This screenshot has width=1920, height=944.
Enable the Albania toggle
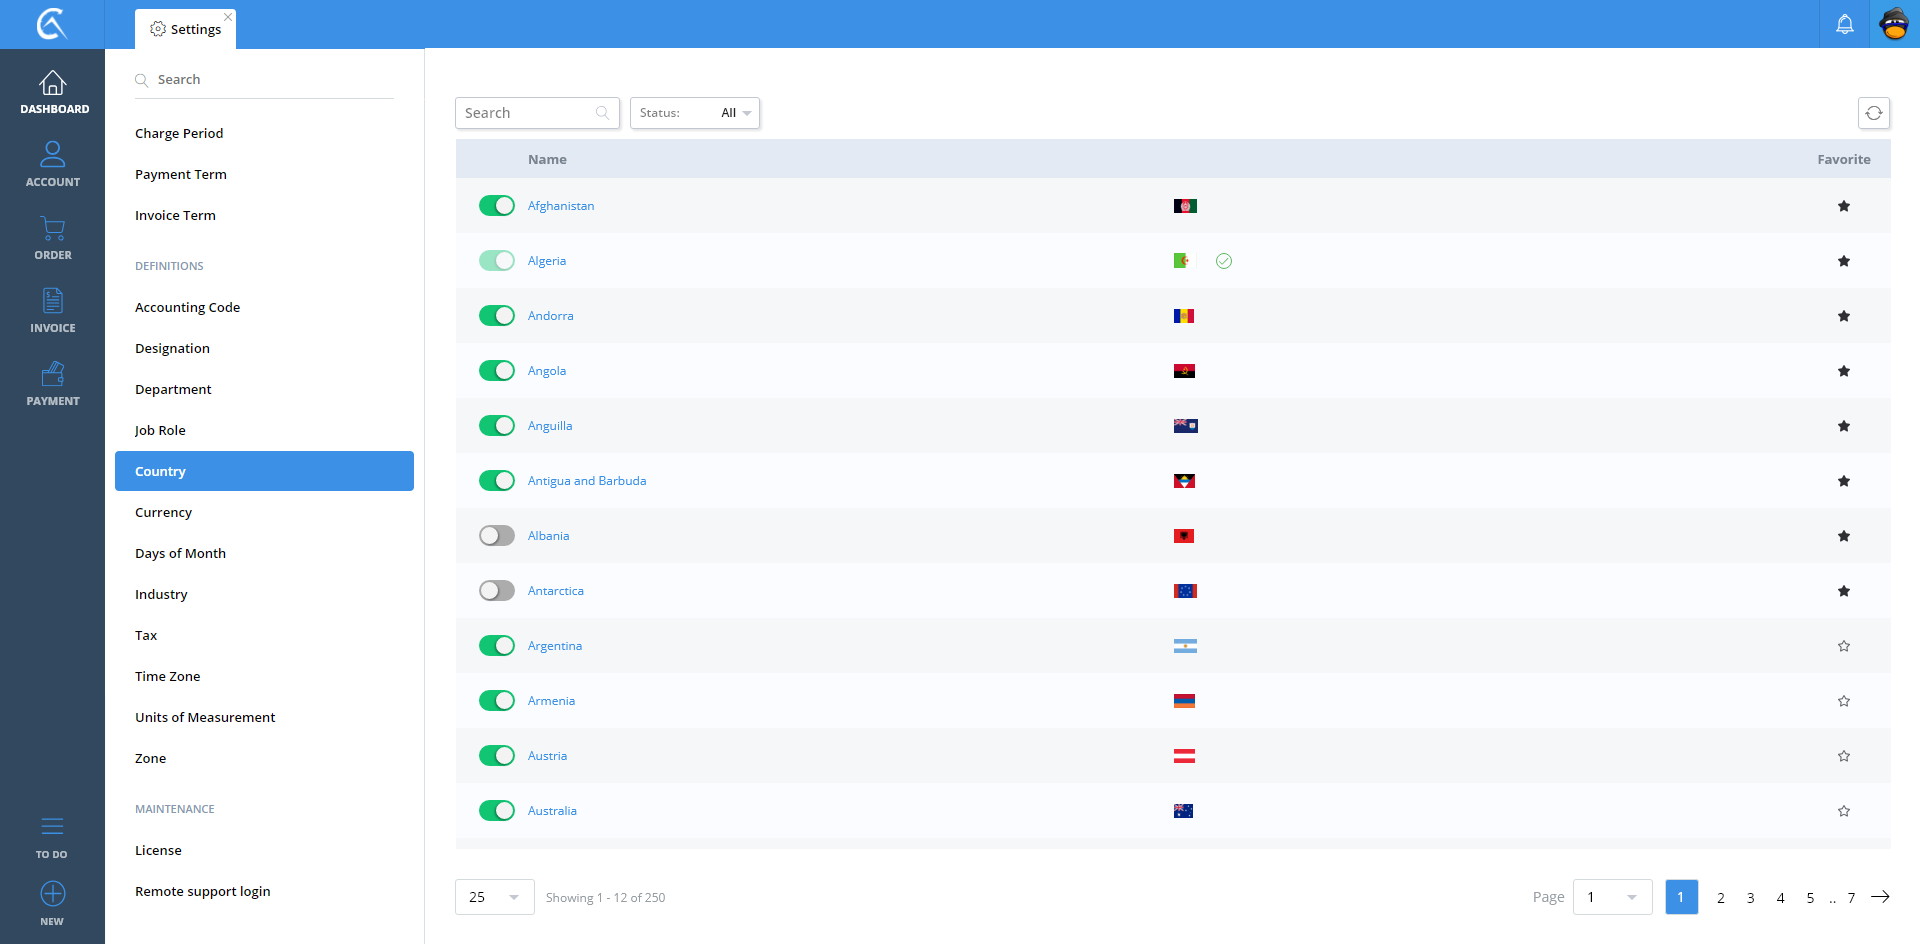[x=497, y=536]
